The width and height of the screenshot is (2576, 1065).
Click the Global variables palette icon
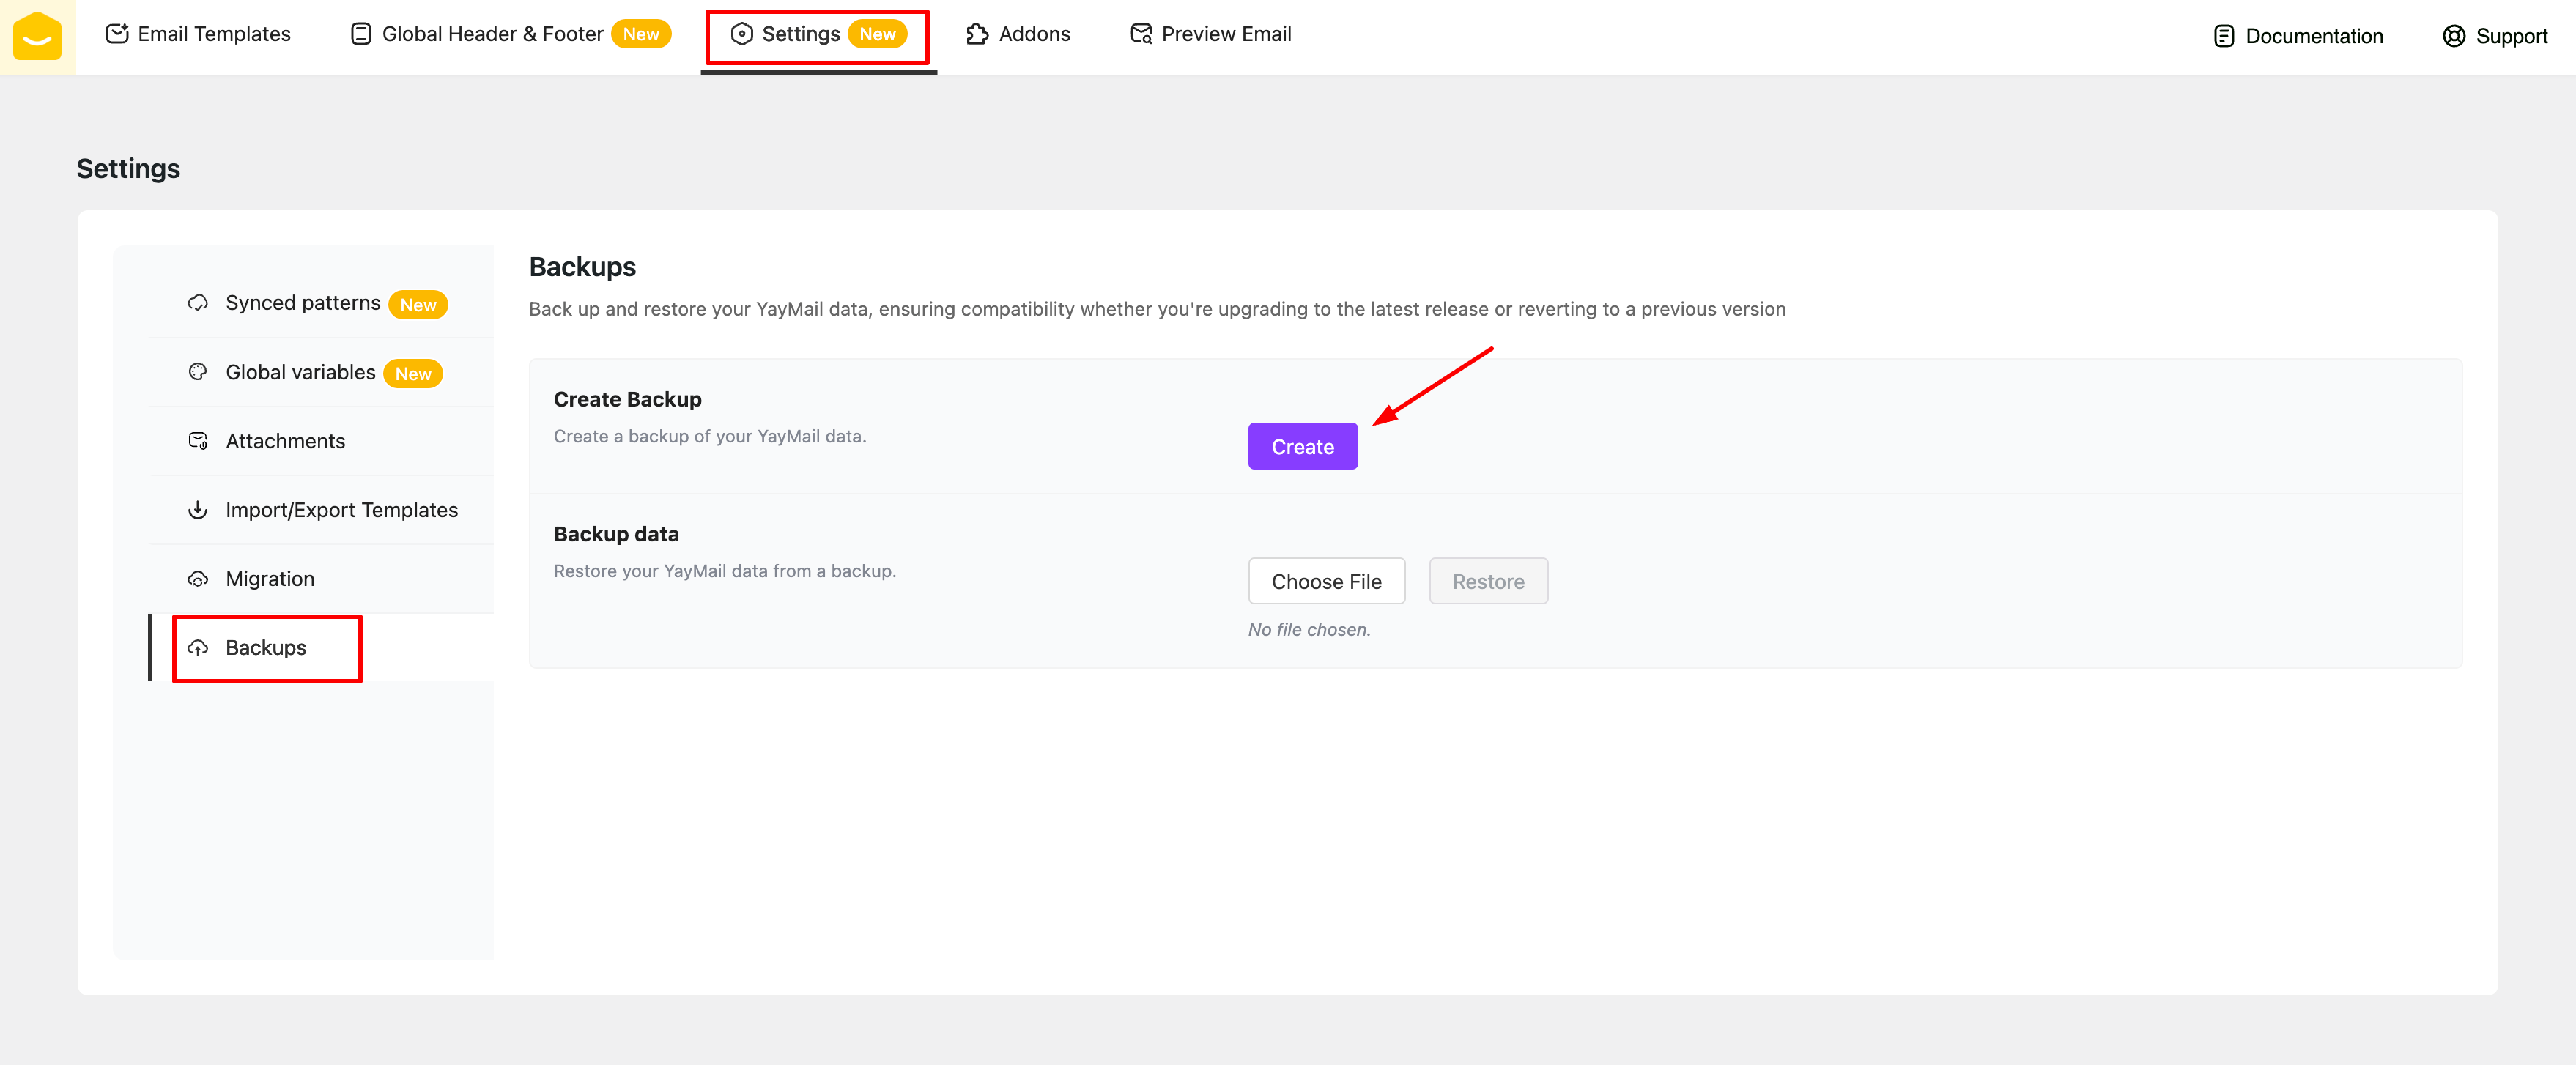198,372
